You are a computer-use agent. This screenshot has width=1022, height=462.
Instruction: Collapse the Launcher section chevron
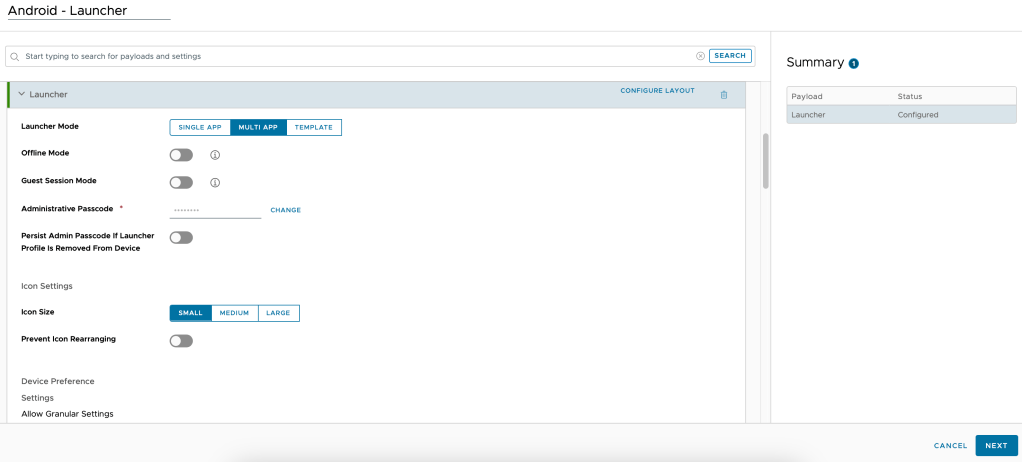pyautogui.click(x=21, y=94)
